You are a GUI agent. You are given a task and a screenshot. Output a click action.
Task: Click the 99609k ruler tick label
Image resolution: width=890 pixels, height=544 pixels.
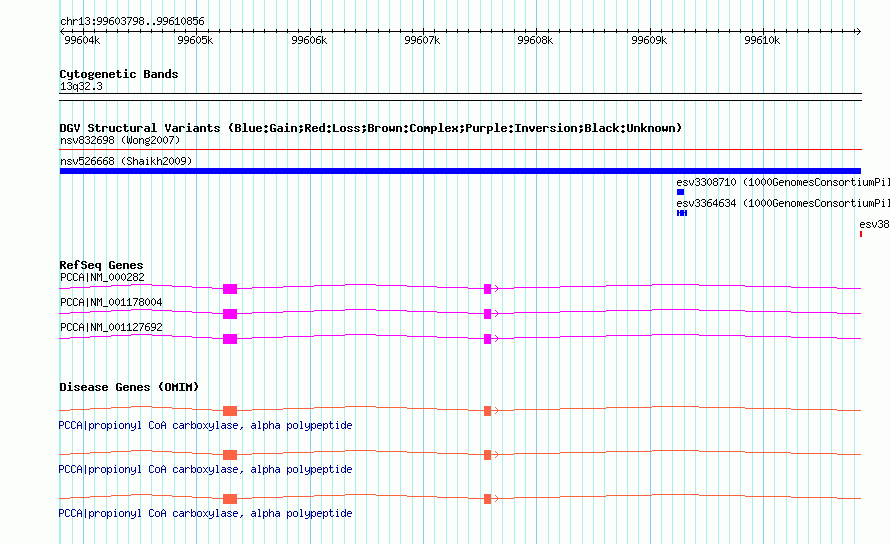point(649,40)
